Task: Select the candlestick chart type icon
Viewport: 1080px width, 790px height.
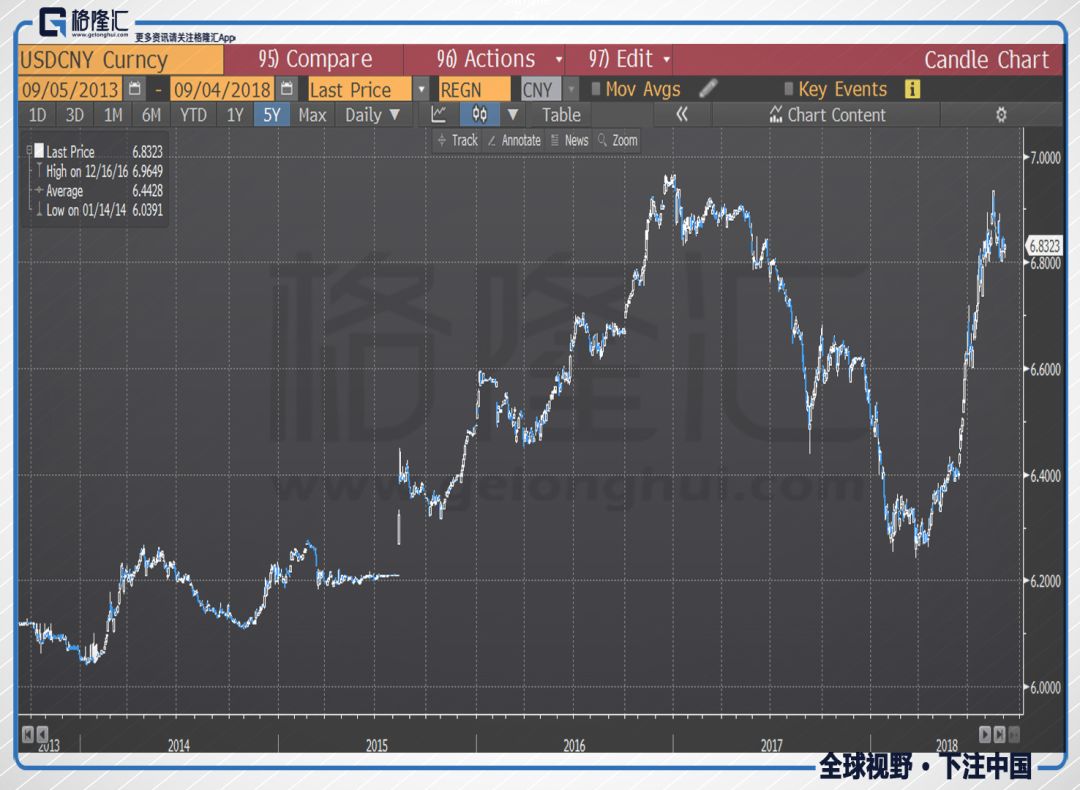Action: tap(480, 114)
